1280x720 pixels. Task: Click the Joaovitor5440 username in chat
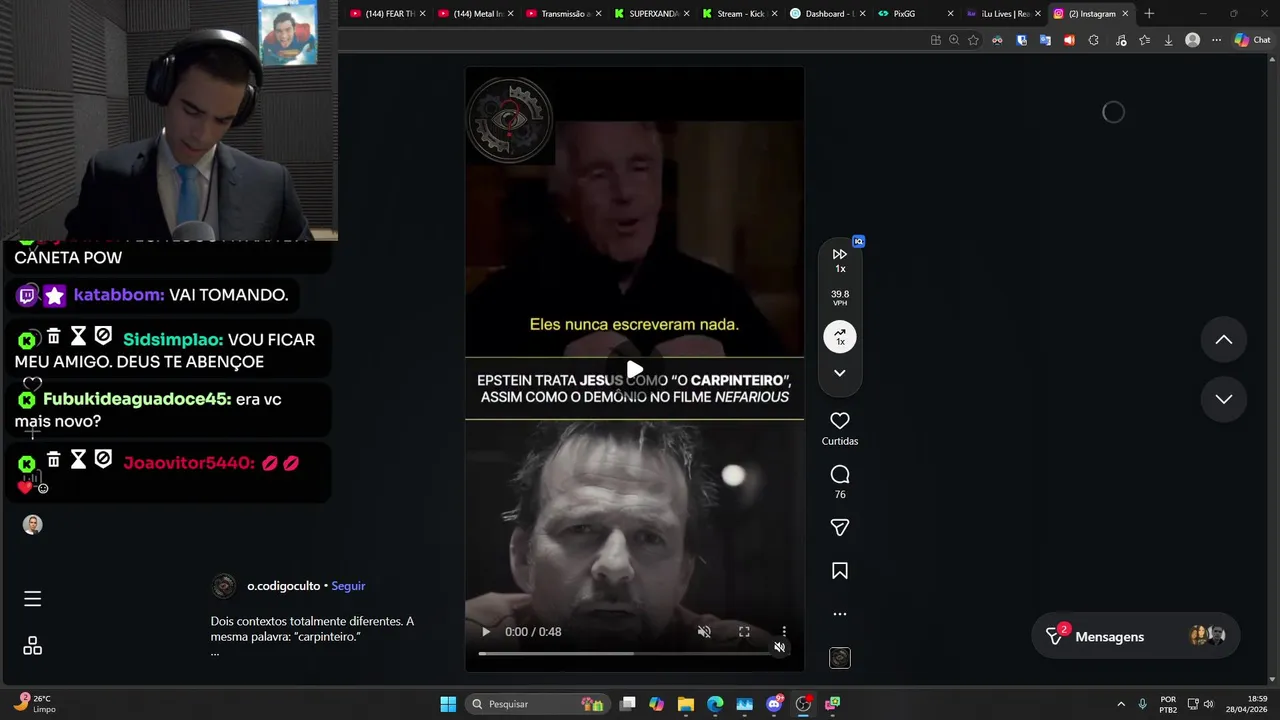coord(189,463)
